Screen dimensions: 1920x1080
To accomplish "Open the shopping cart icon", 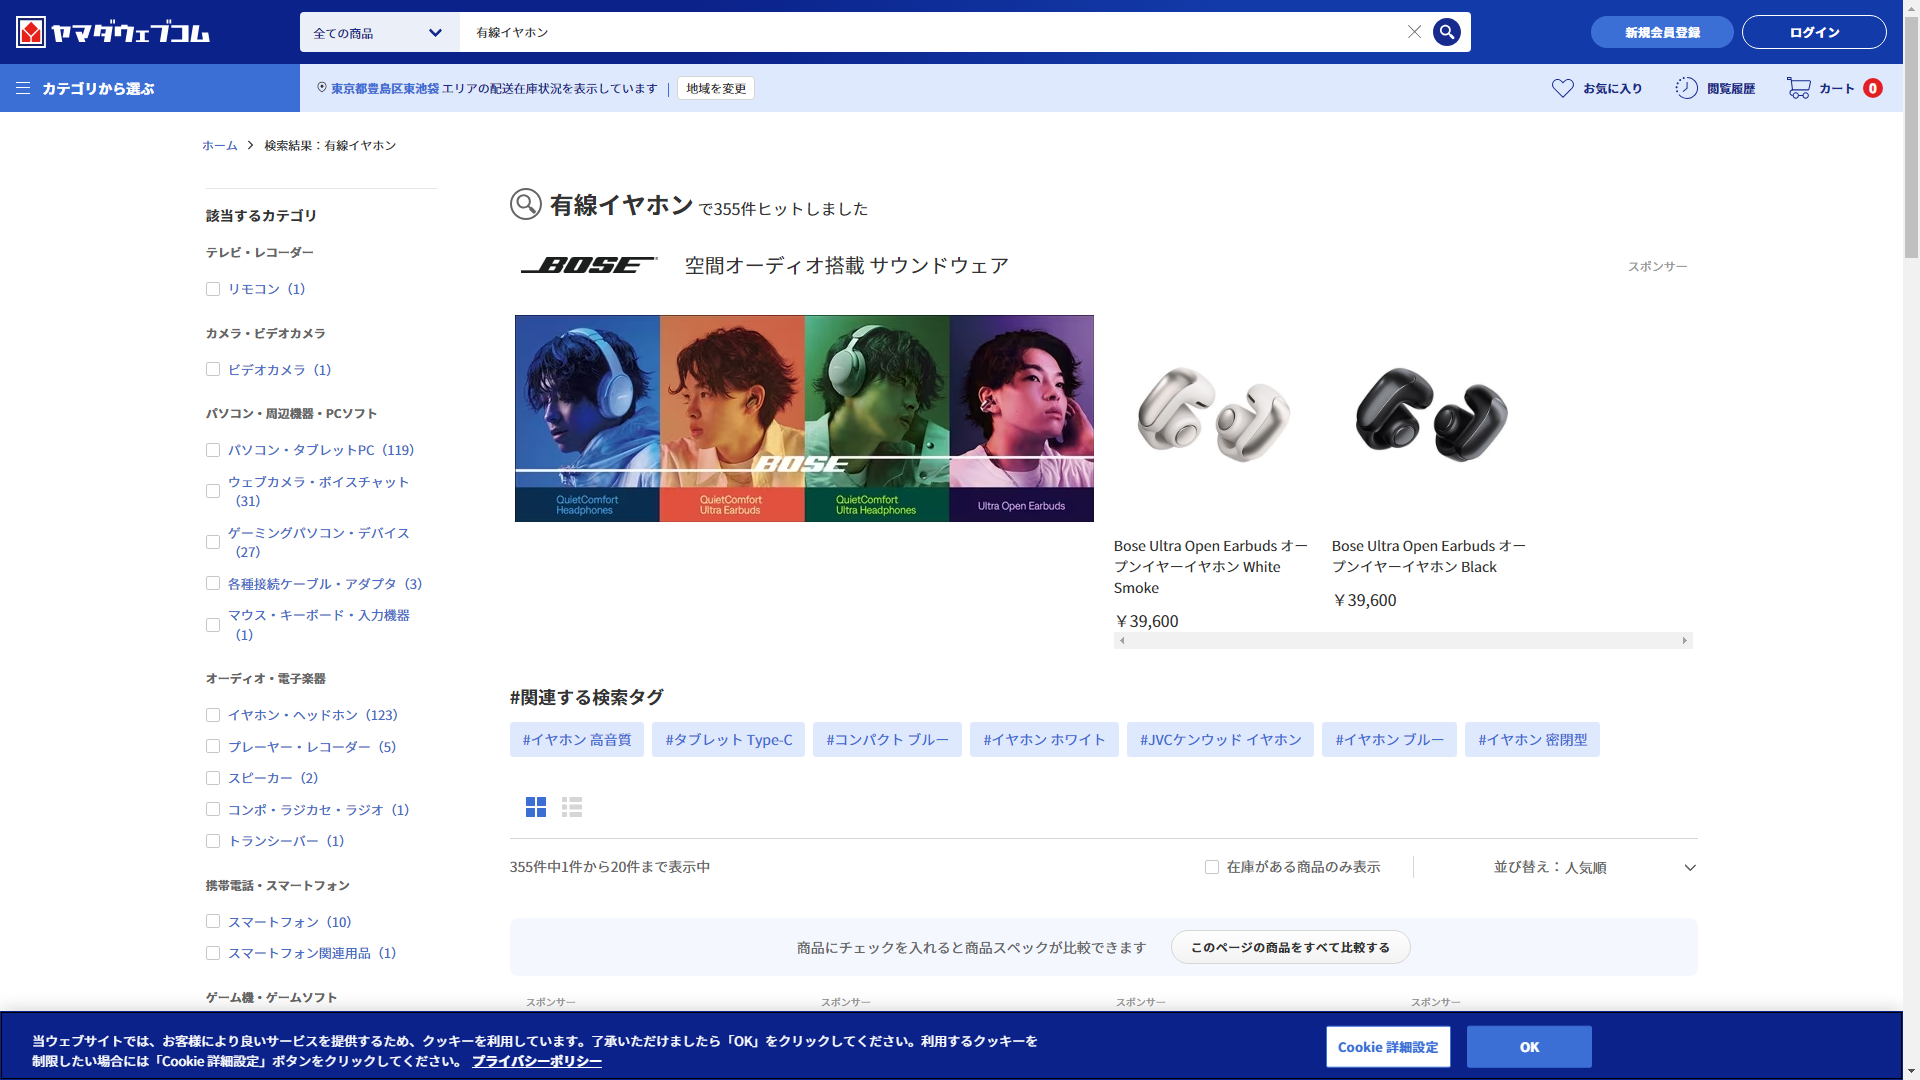I will (x=1798, y=88).
